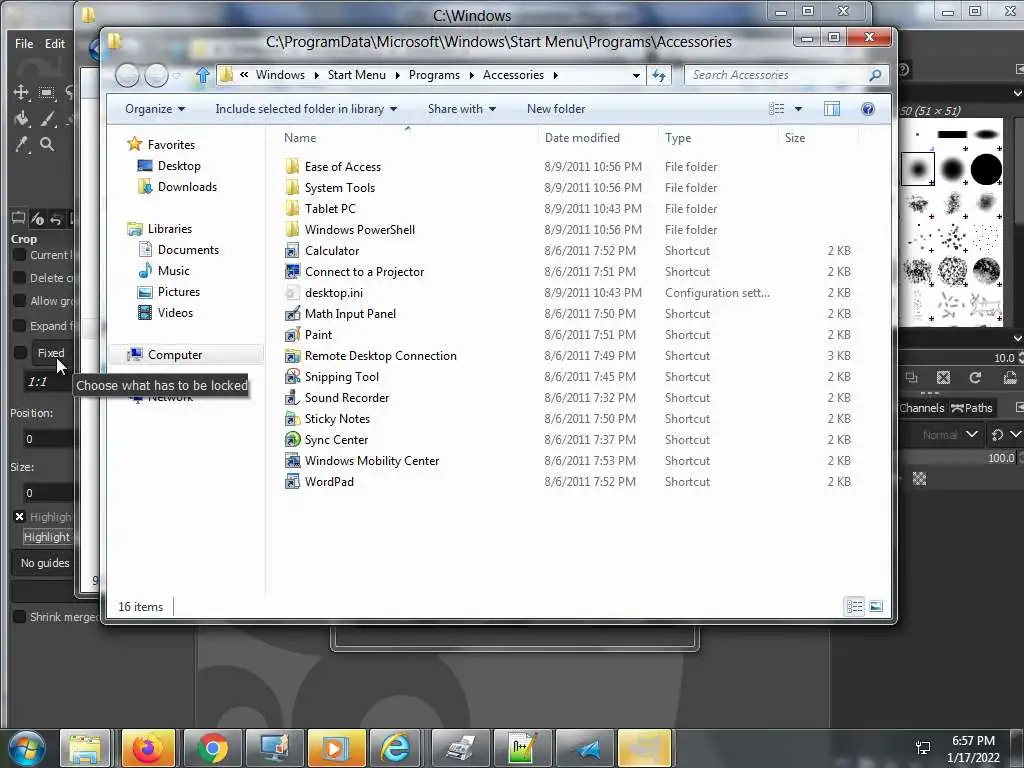Go up one folder with blue arrow
This screenshot has height=768, width=1024.
202,75
